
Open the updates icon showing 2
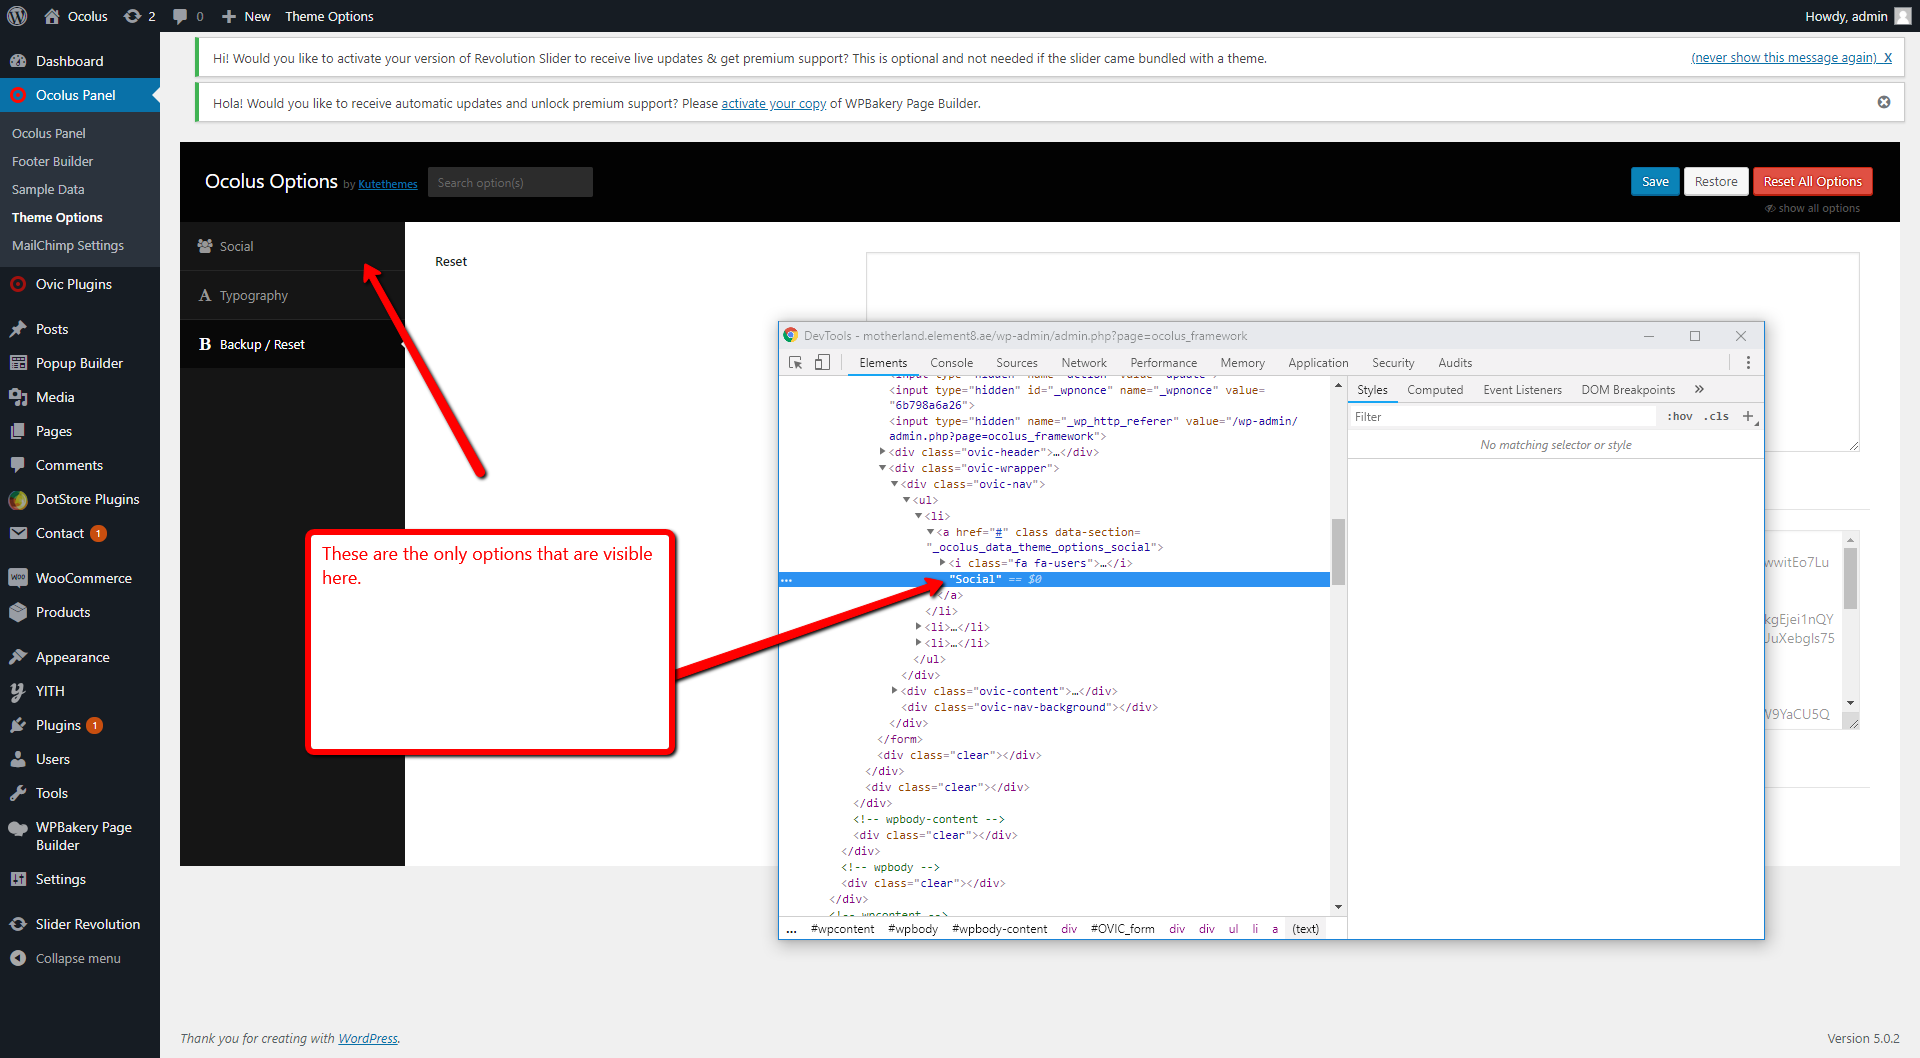coord(139,16)
